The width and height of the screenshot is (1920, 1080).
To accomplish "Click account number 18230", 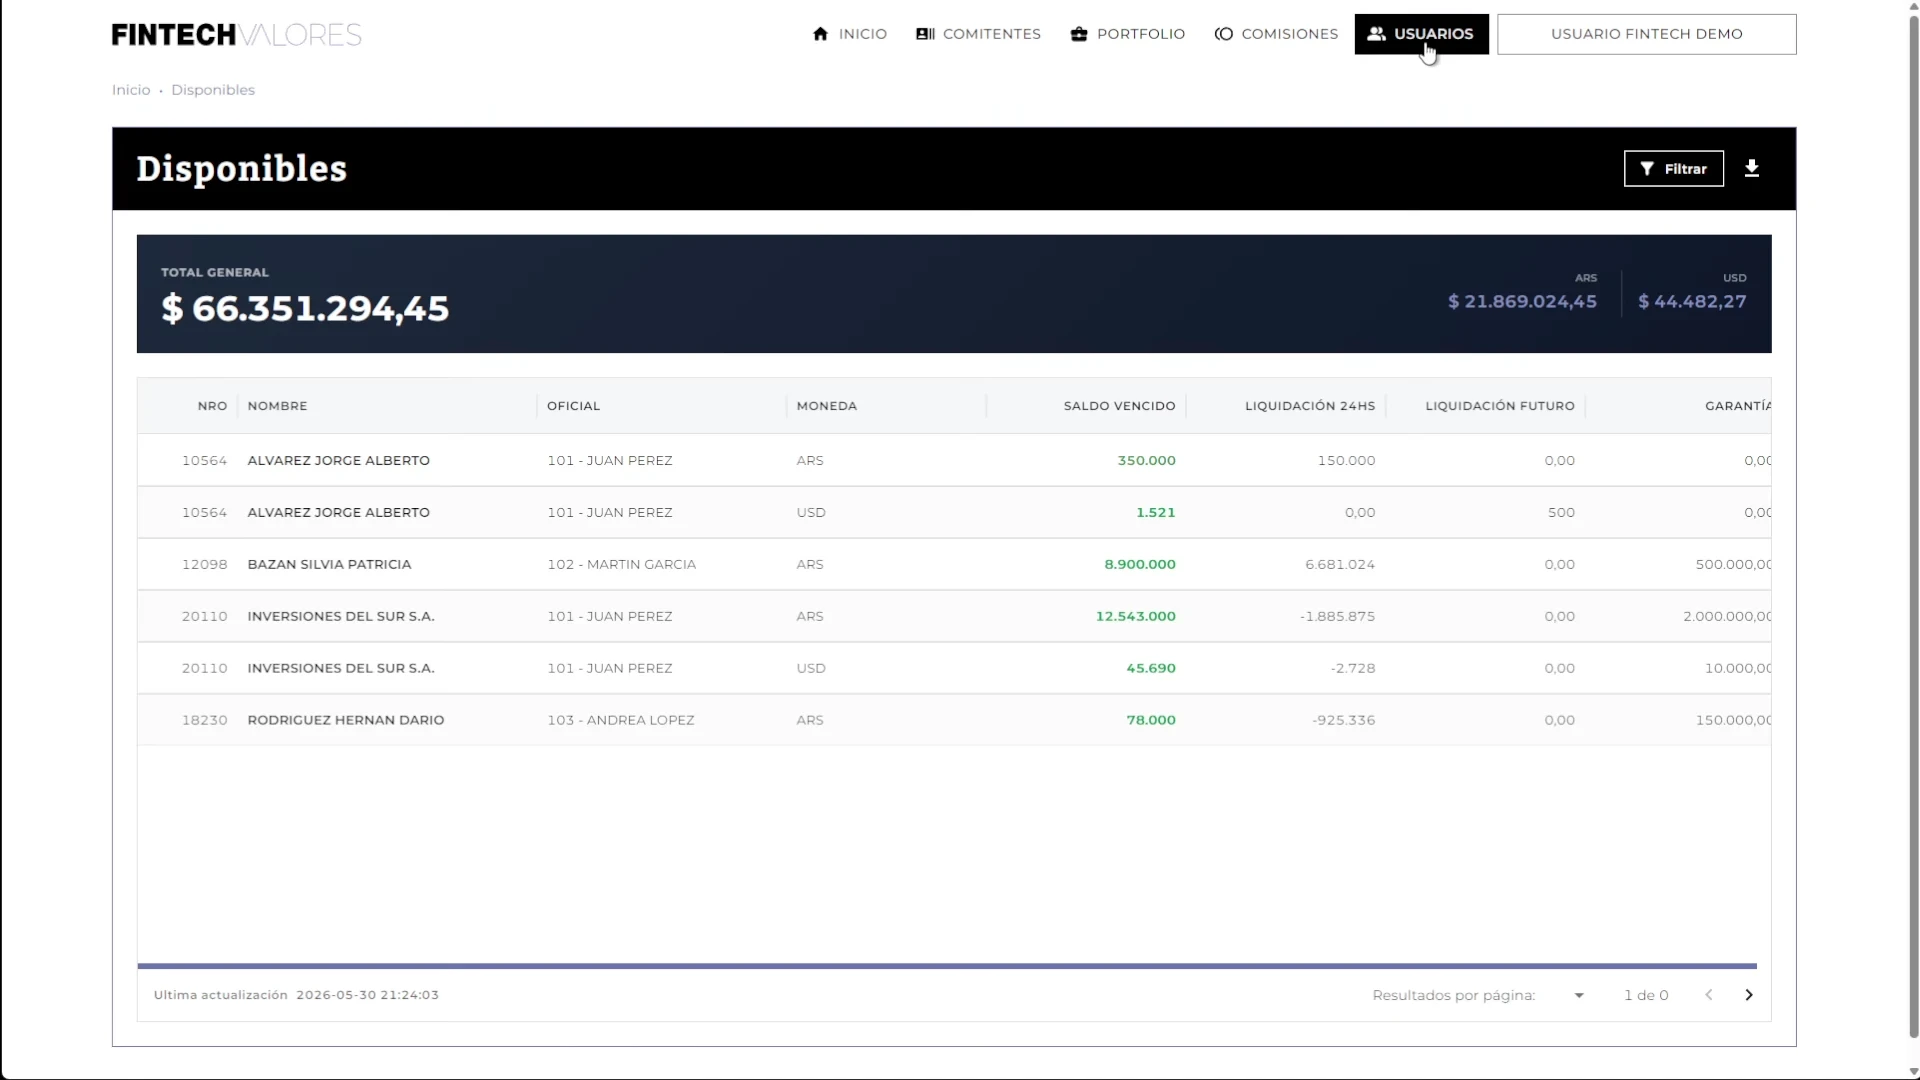I will (204, 721).
